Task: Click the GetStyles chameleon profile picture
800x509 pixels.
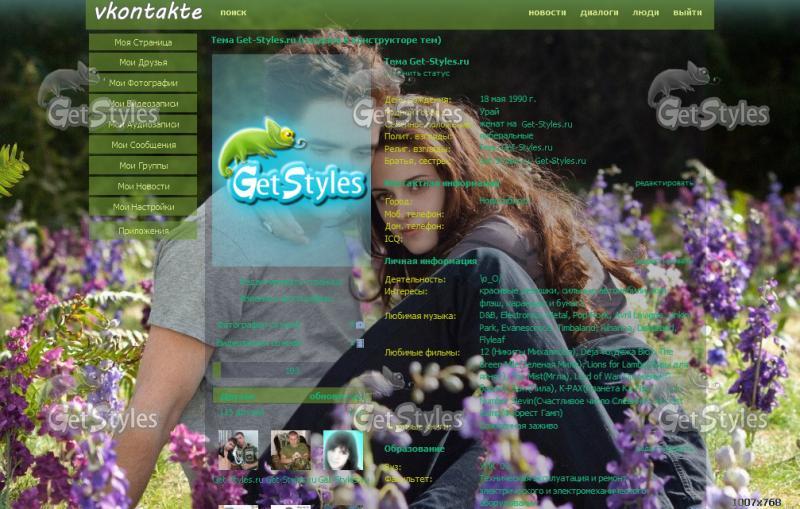Action: [291, 160]
